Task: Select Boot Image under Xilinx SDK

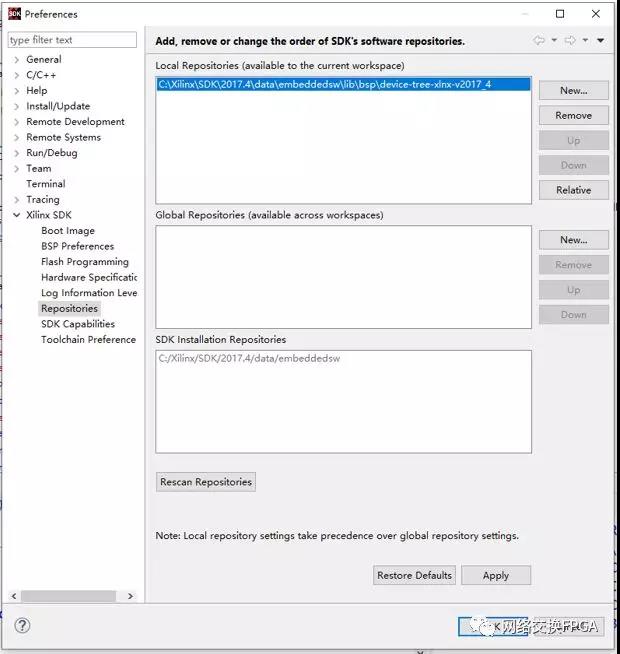Action: tap(68, 231)
